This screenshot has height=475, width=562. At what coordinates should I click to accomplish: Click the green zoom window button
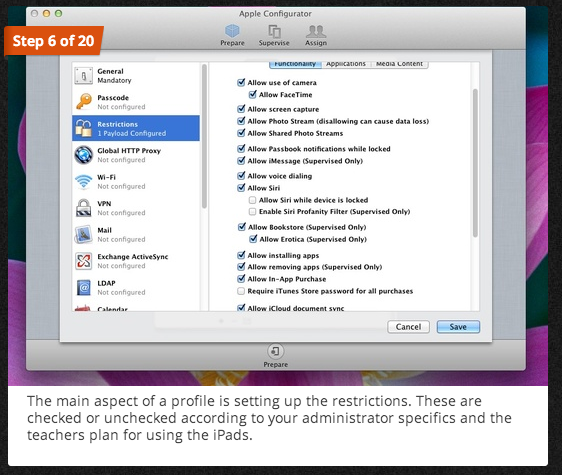58,14
